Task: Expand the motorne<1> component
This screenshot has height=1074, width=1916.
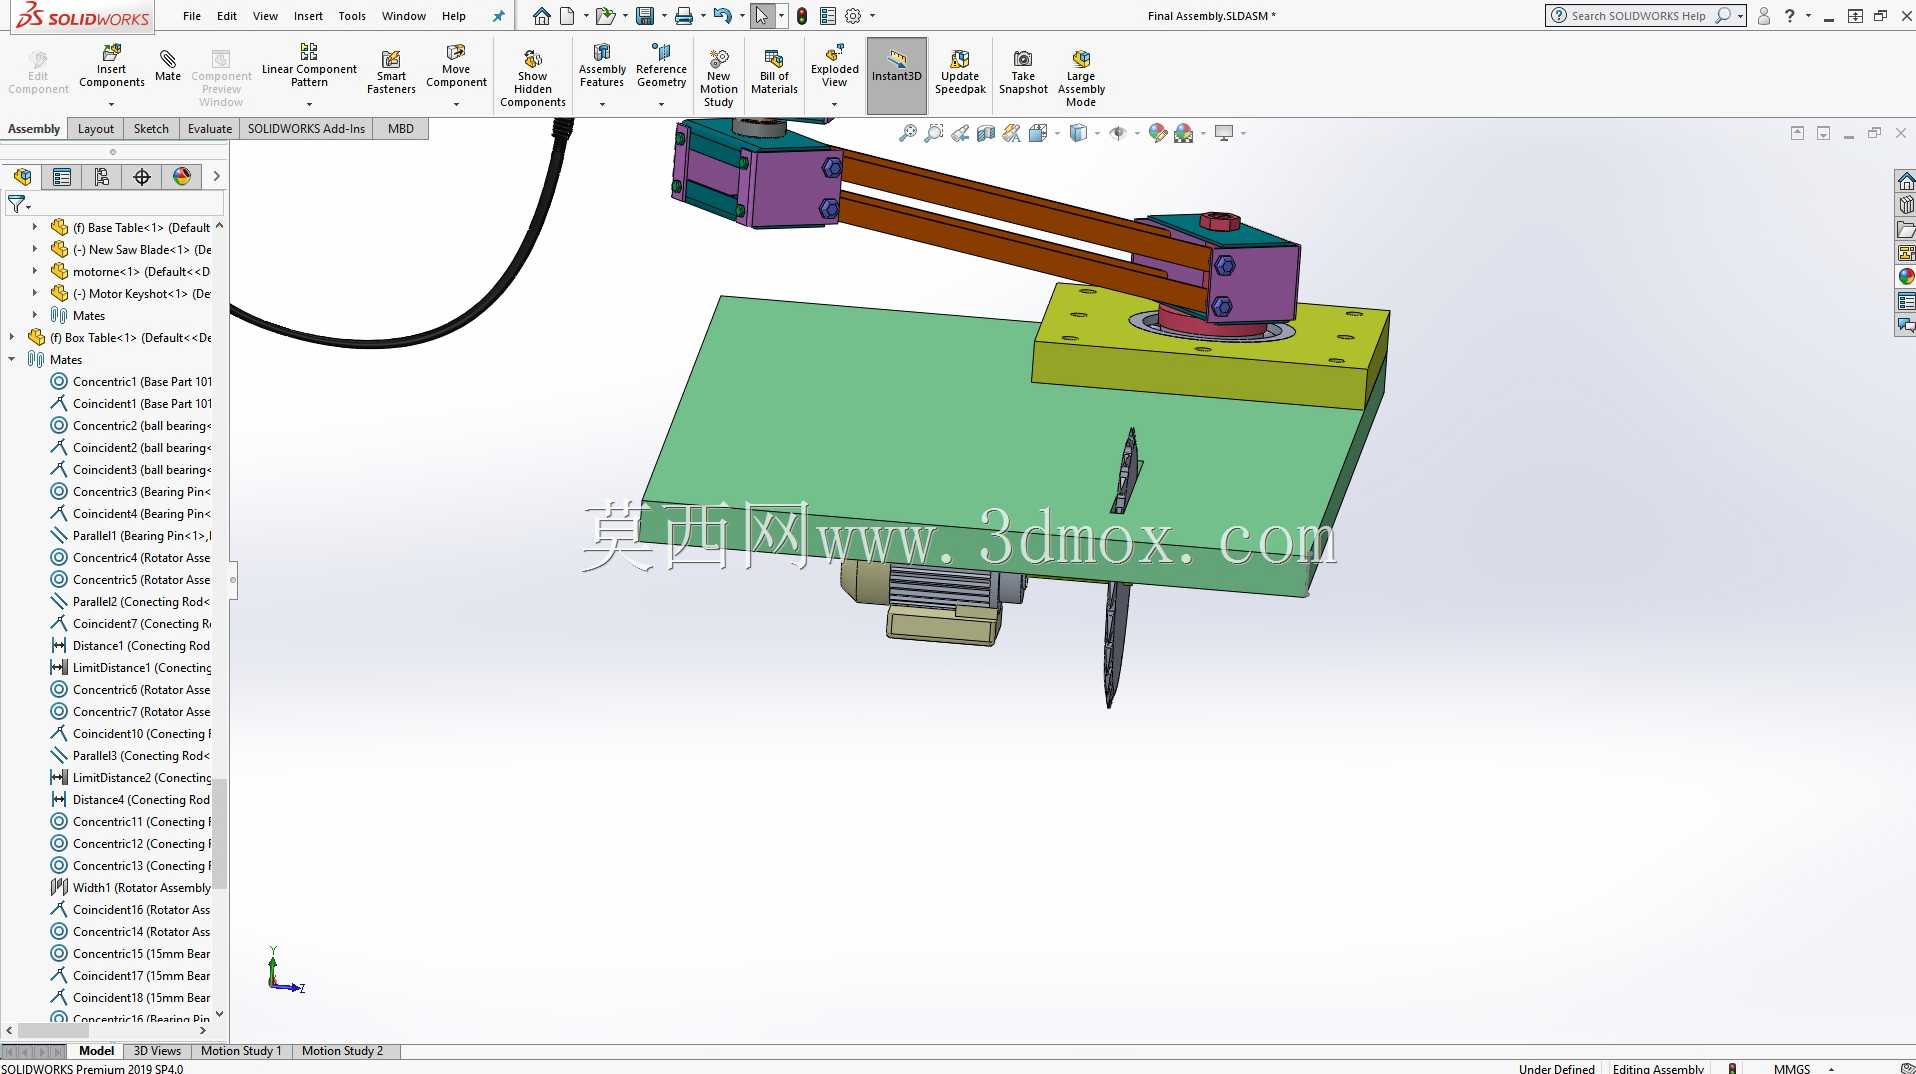Action: pos(35,272)
